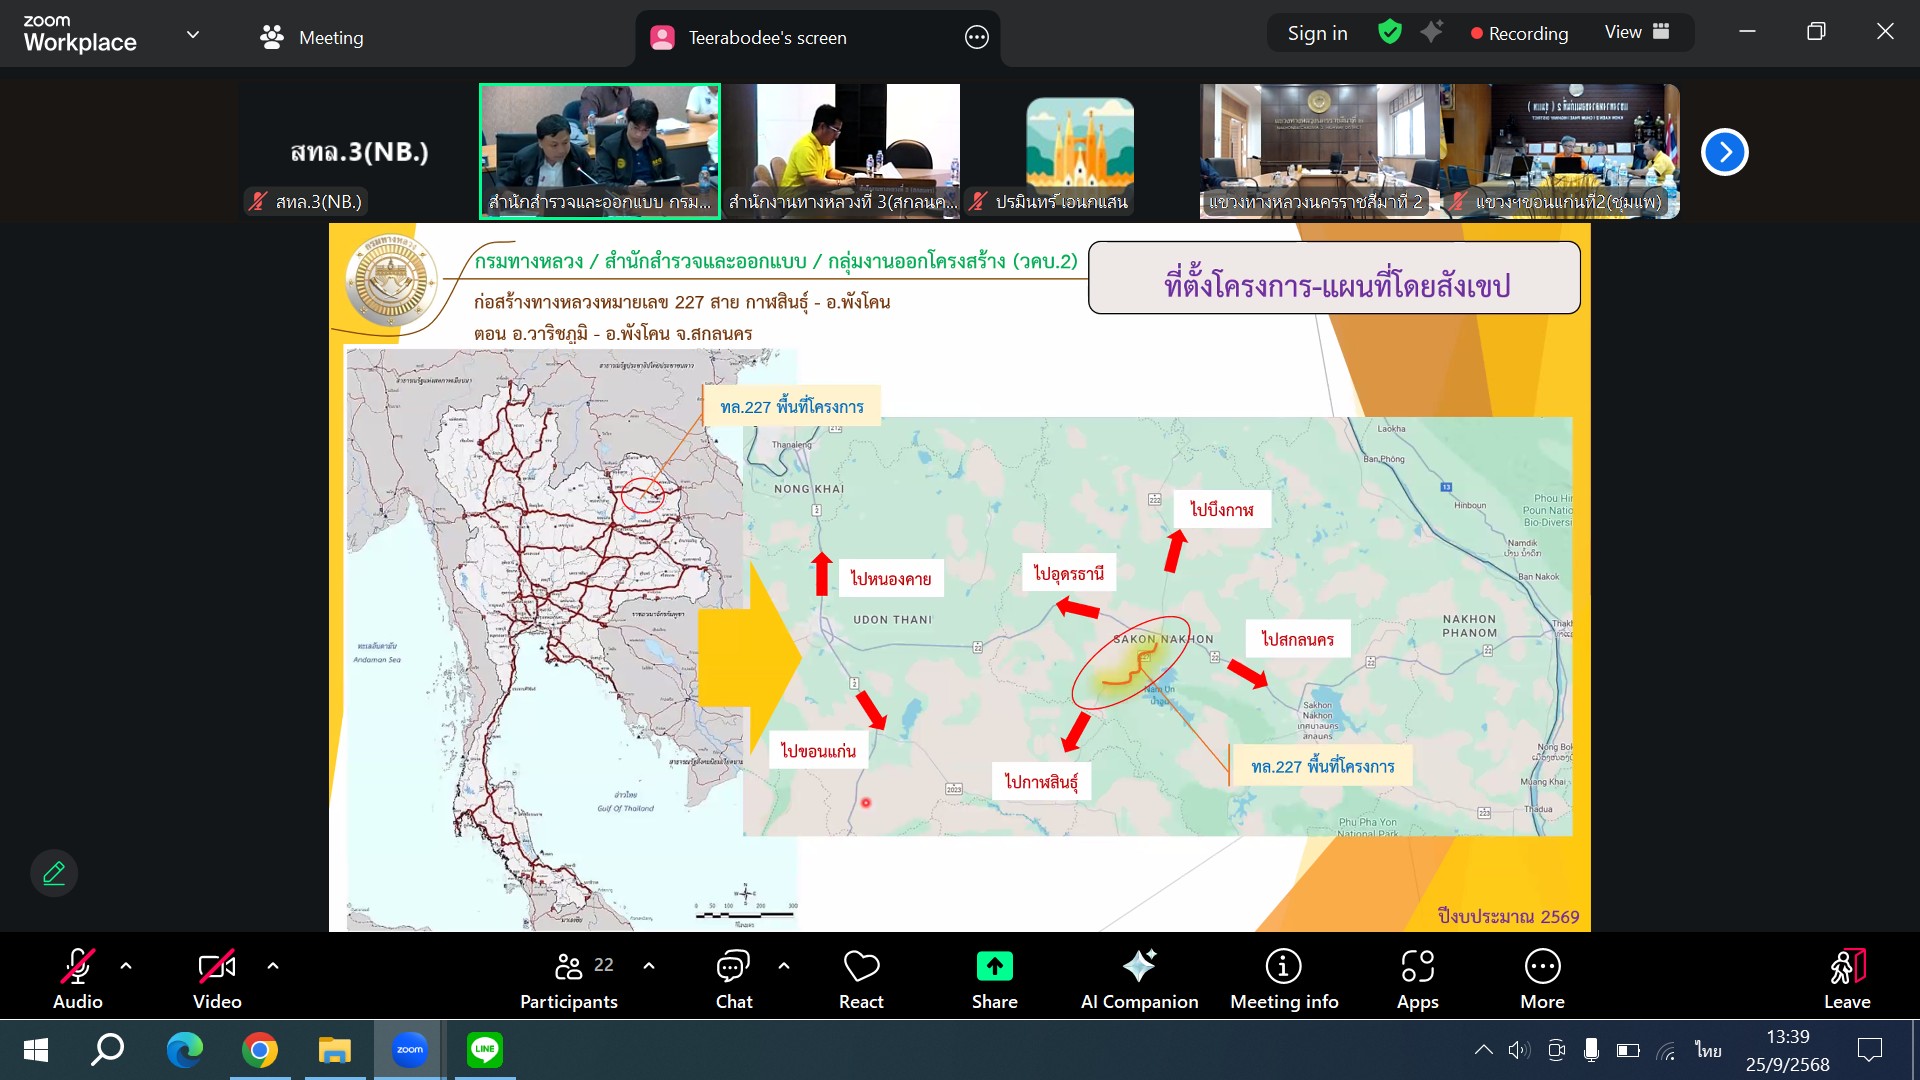Screen dimensions: 1920x1080
Task: Open the Participants list panel
Action: [x=569, y=978]
